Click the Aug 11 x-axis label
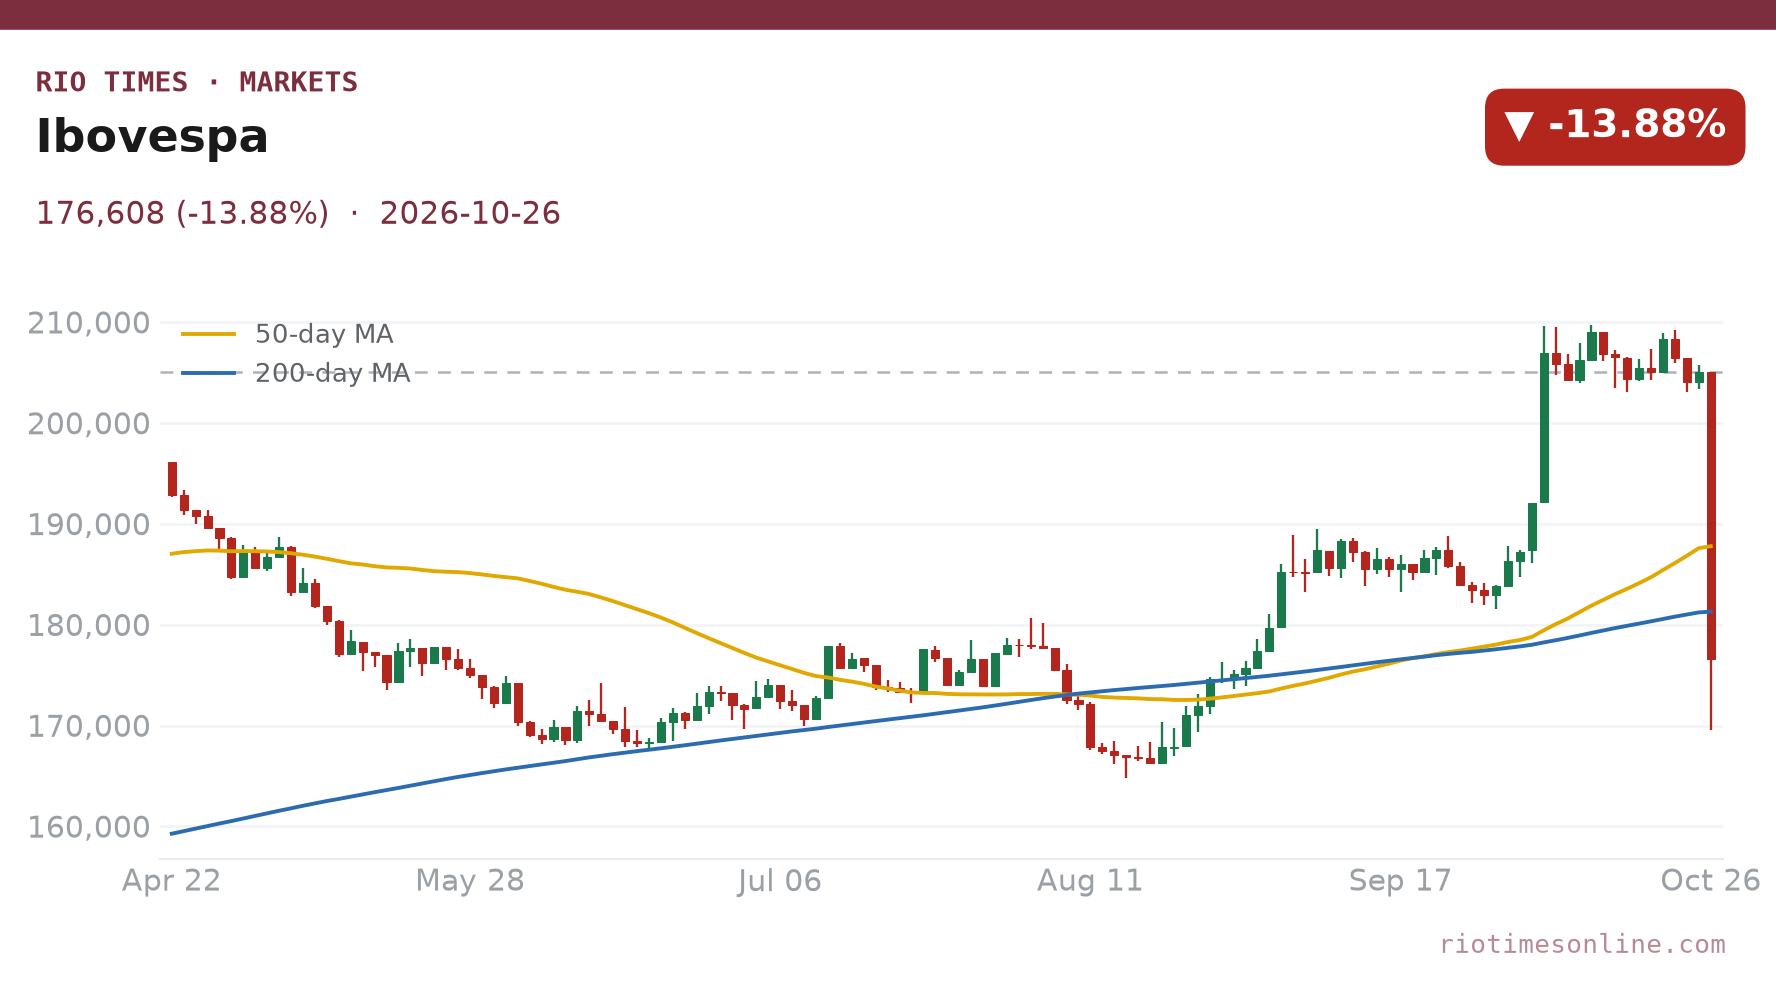The width and height of the screenshot is (1776, 999). point(1090,881)
